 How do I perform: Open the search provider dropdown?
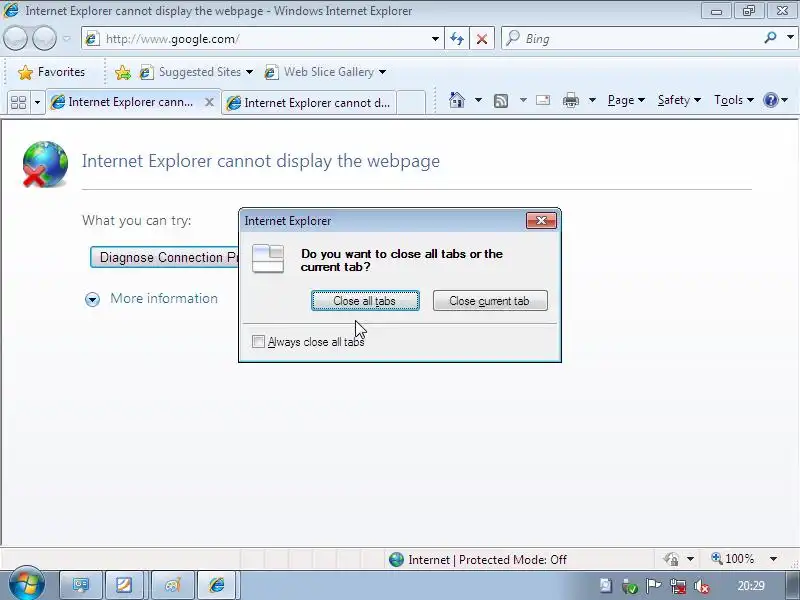pos(790,38)
